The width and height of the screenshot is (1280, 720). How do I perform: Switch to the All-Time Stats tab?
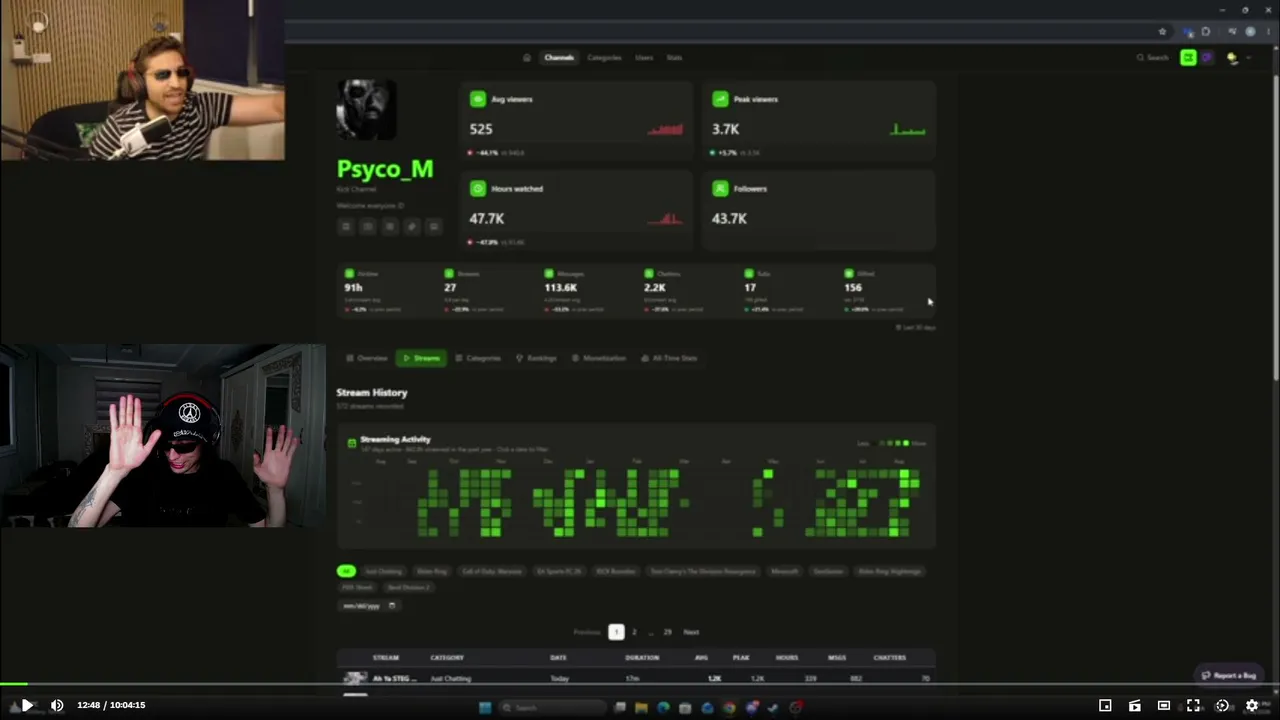pos(669,358)
